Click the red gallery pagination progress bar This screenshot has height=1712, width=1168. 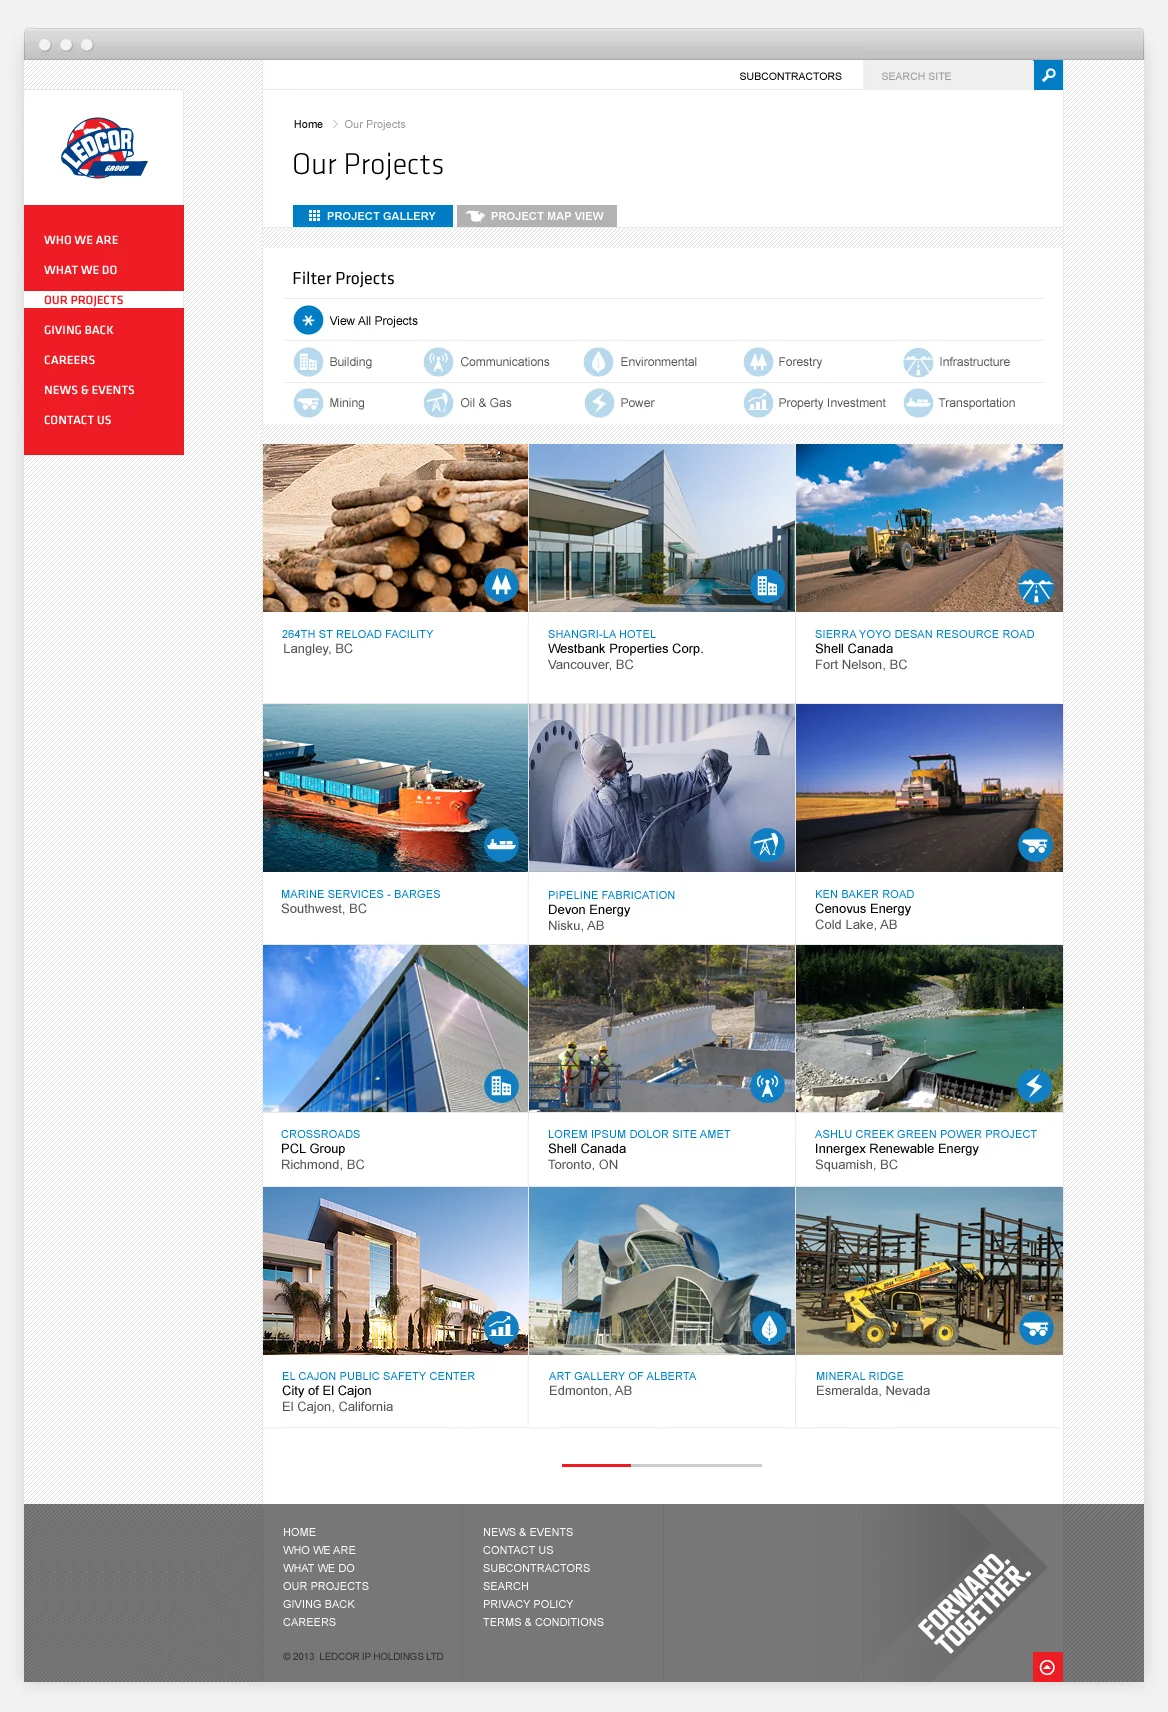click(x=596, y=1465)
